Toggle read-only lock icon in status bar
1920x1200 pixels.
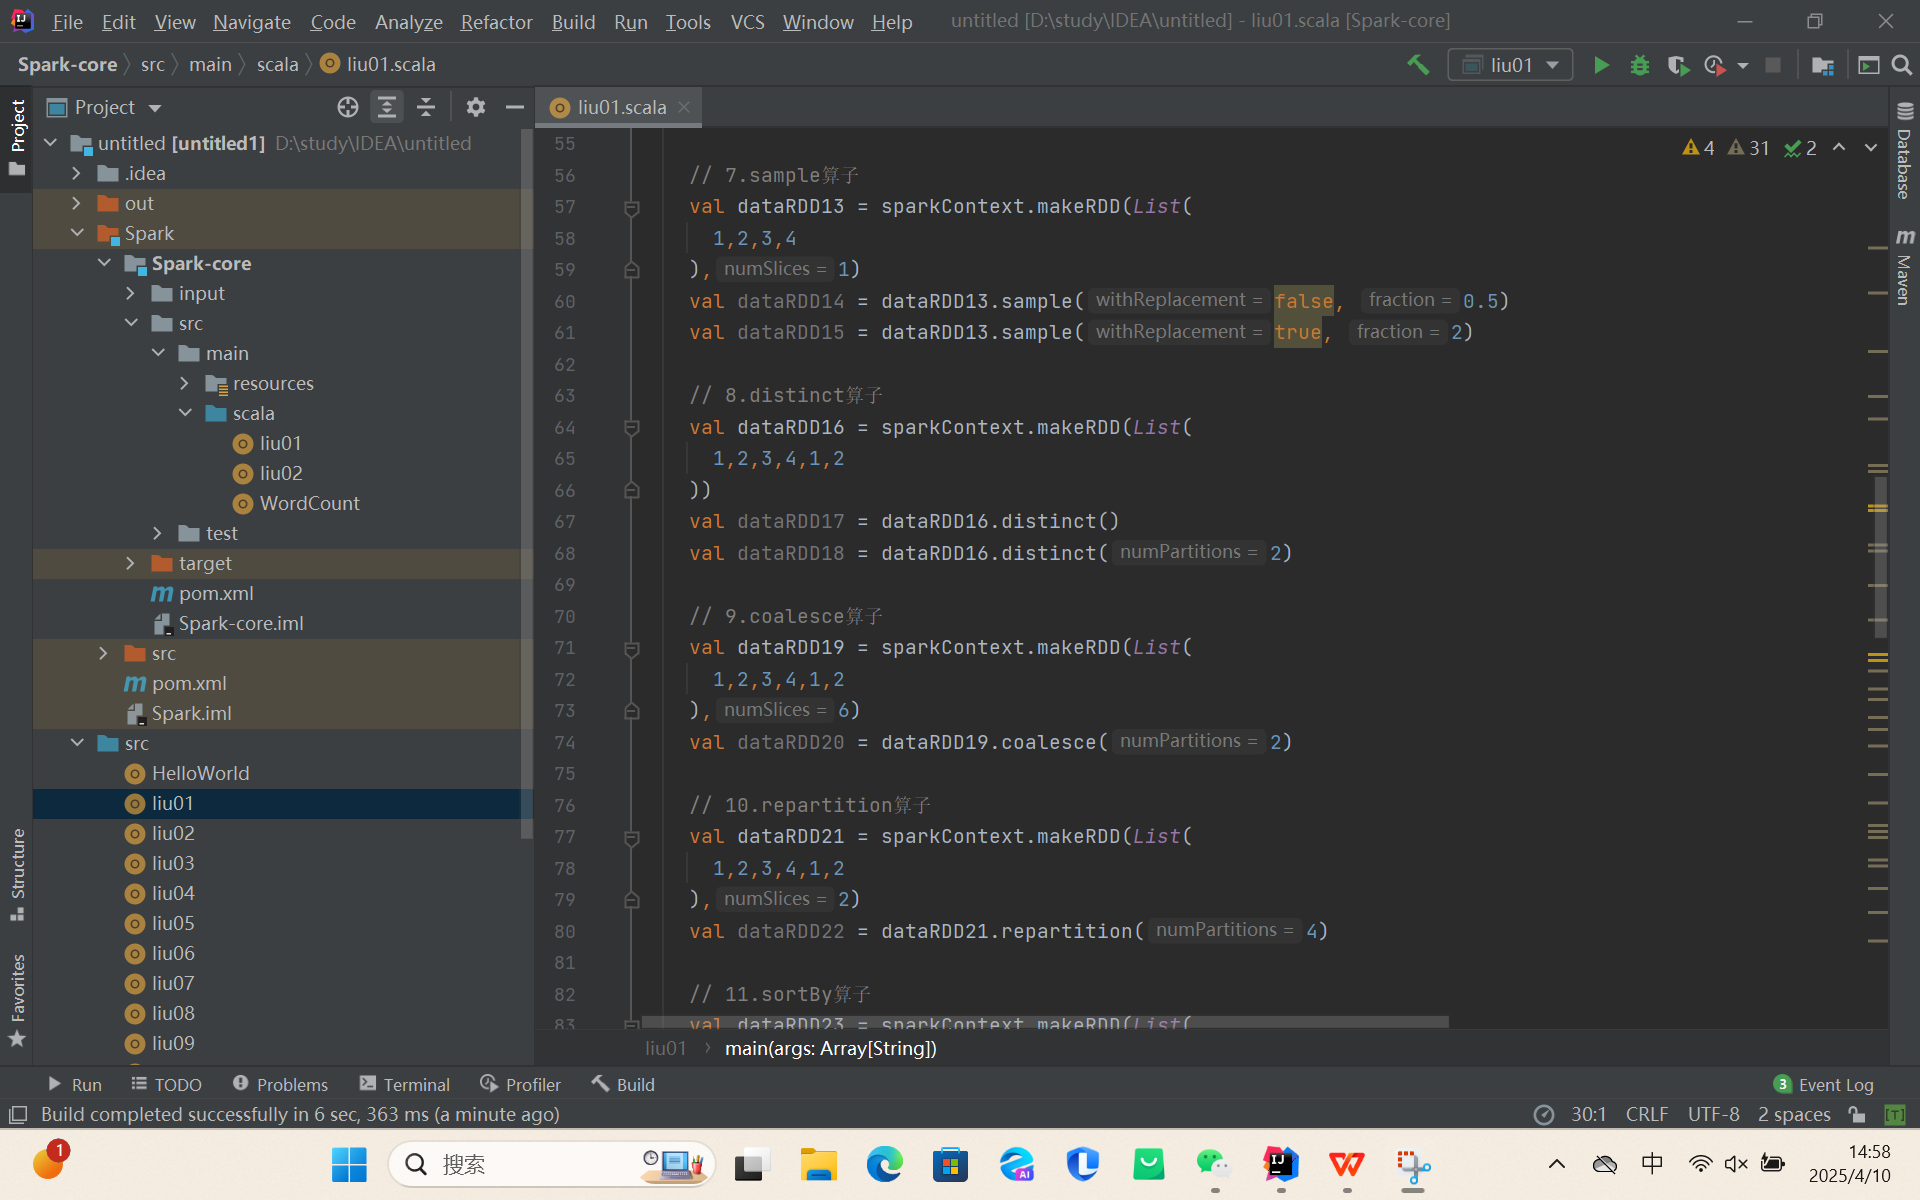pos(1857,1114)
